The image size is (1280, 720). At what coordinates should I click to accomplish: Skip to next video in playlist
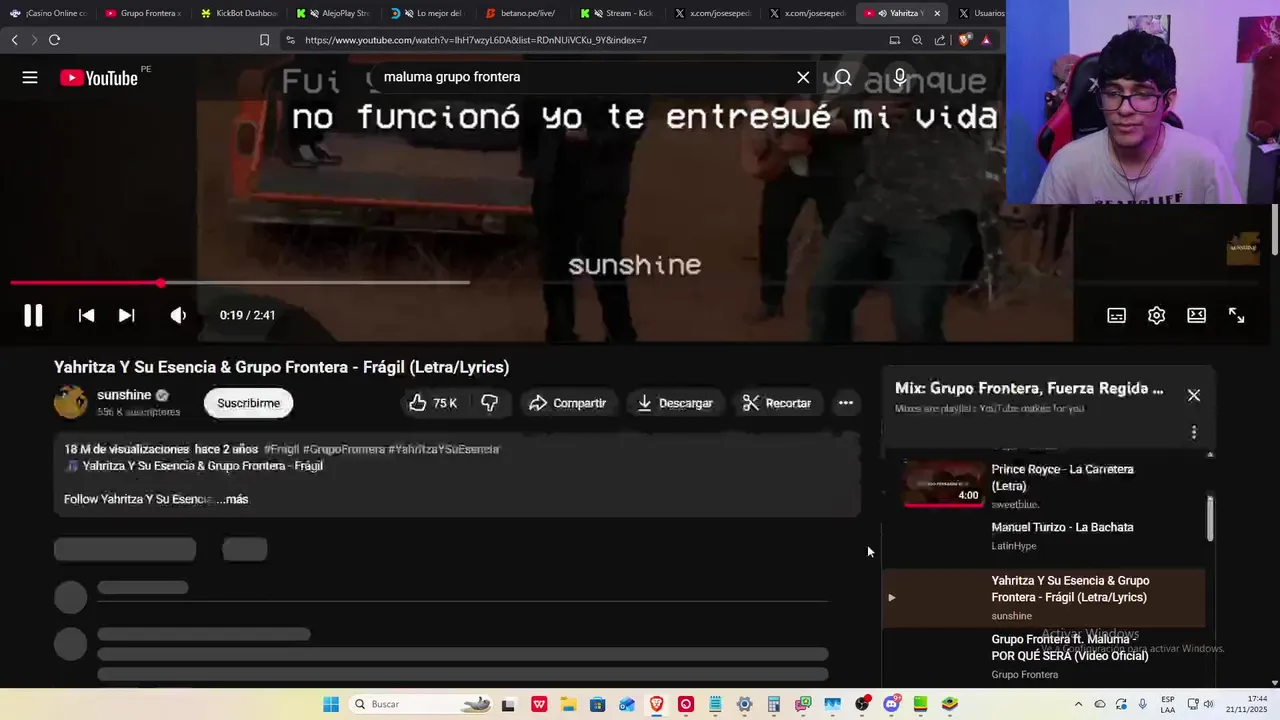[x=127, y=315]
